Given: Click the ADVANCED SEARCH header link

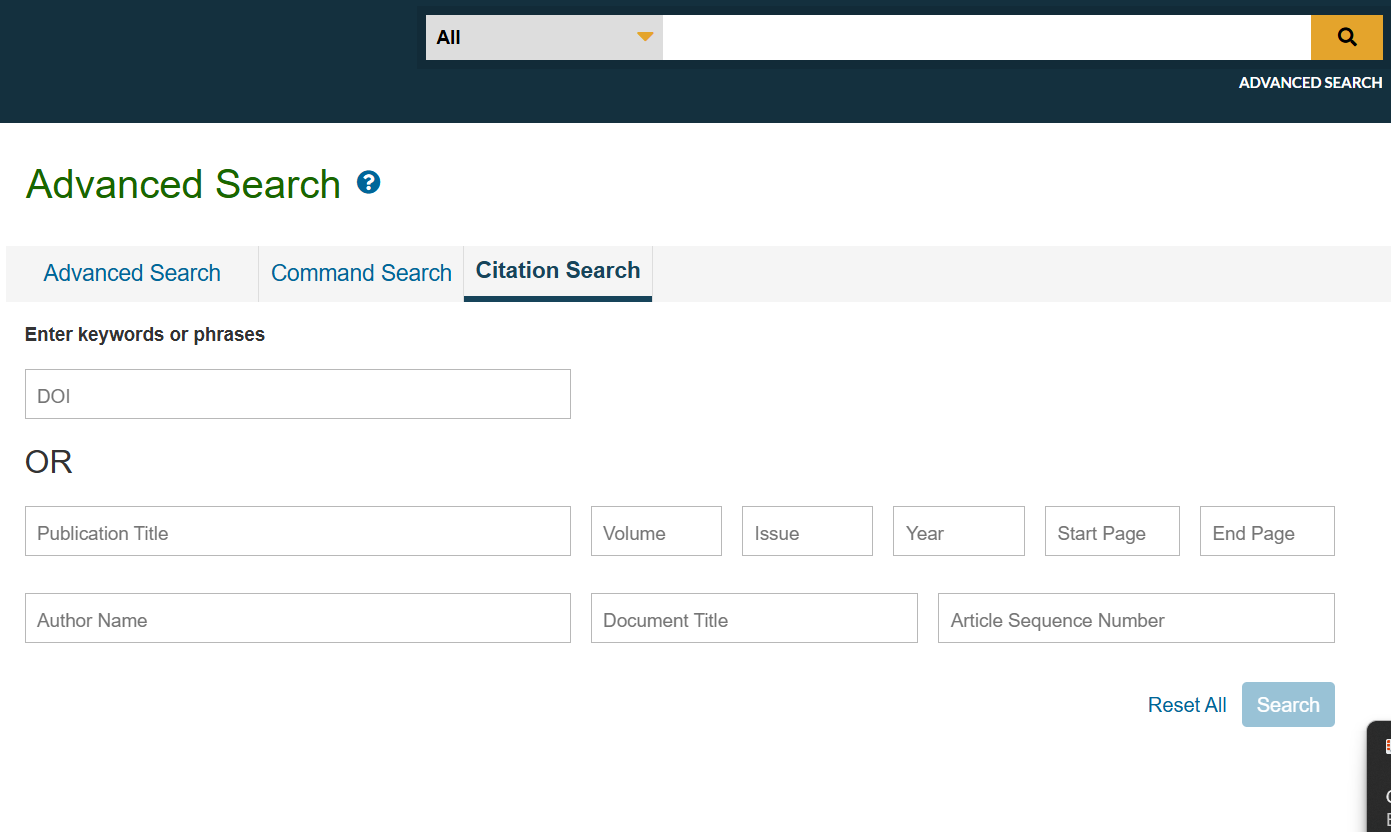Looking at the screenshot, I should tap(1310, 82).
